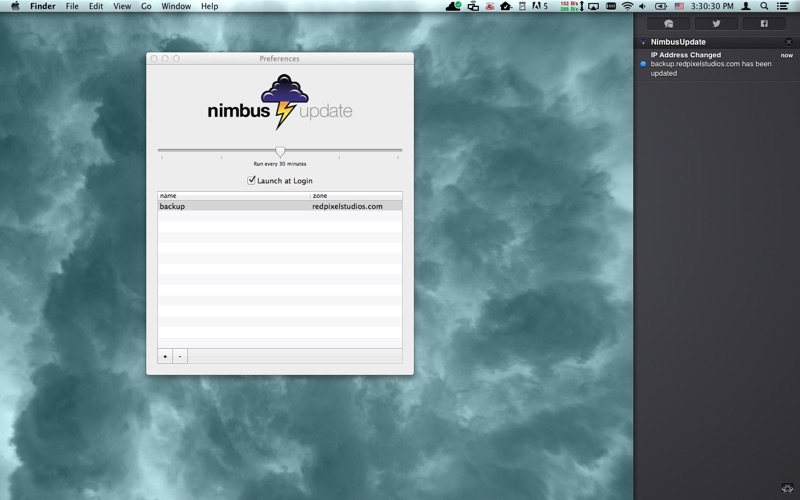Screen dimensions: 800x500
Task: Open the Window menu
Action: click(x=176, y=6)
